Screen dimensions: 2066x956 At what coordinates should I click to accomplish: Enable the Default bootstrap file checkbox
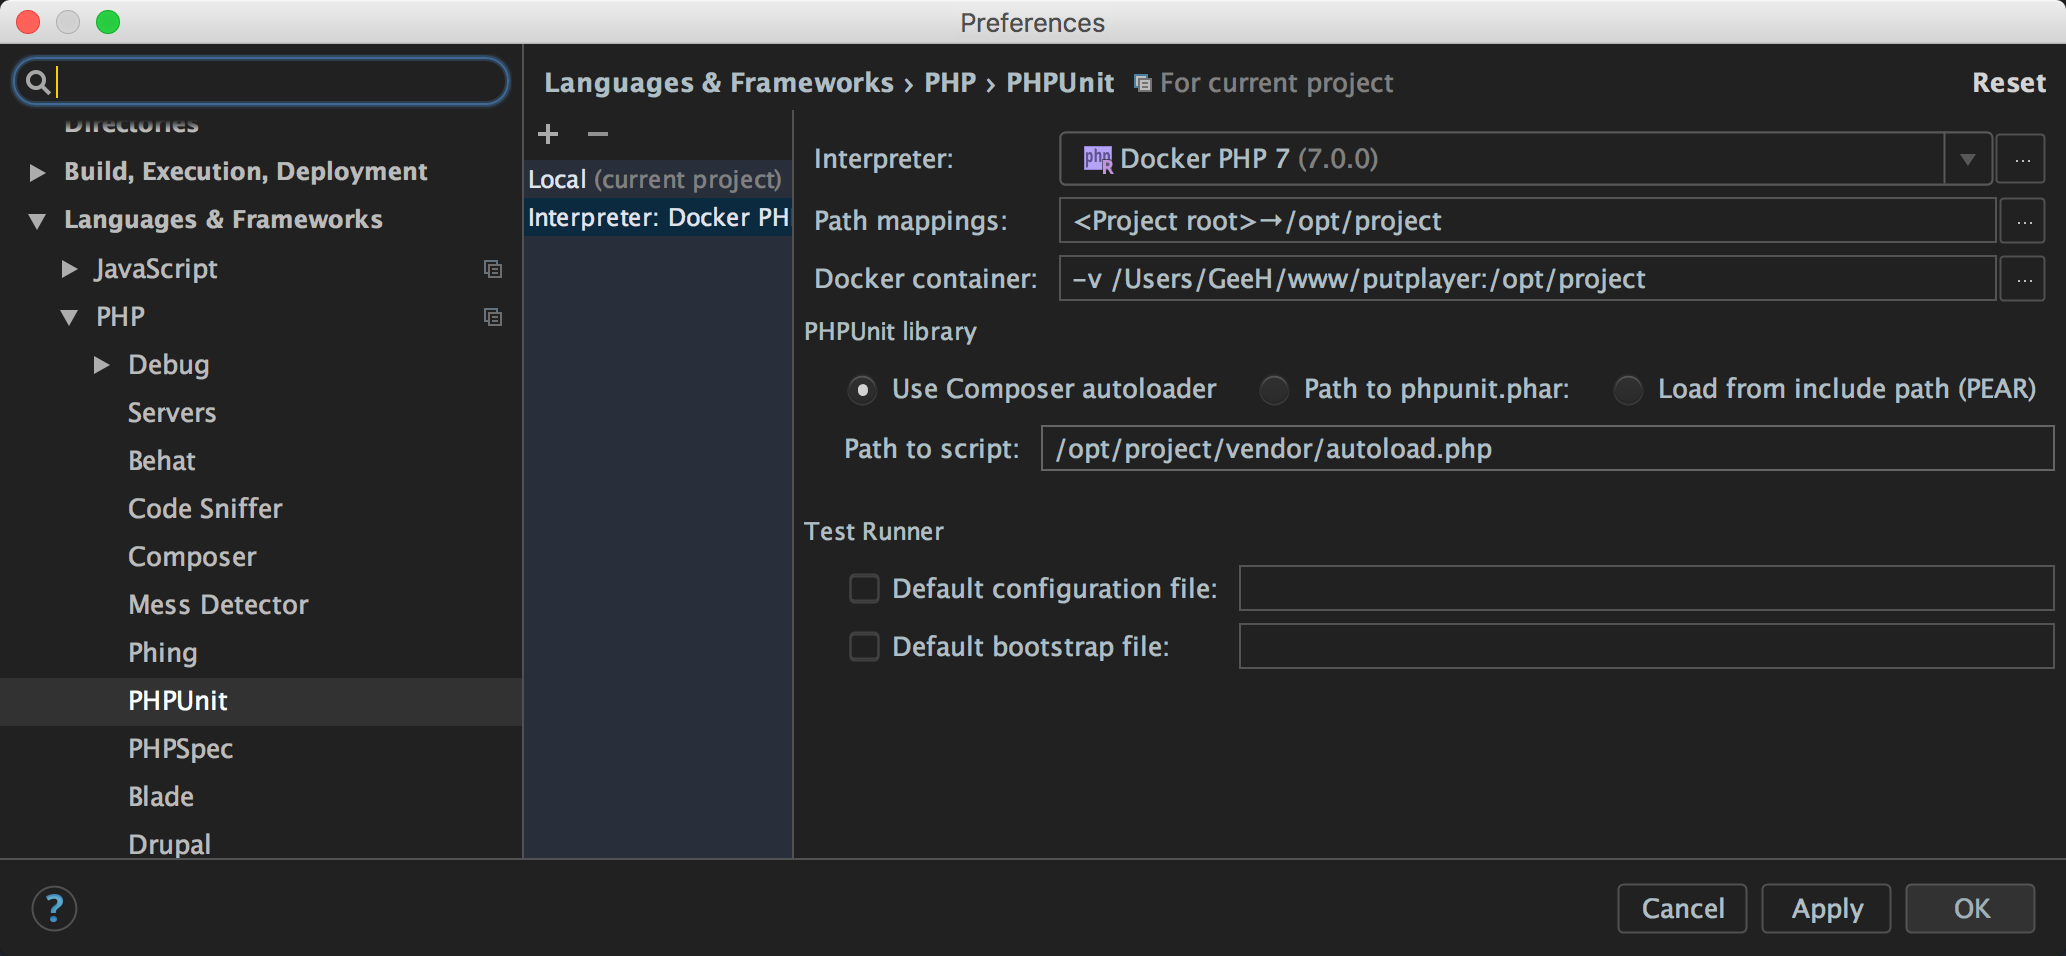tap(863, 646)
